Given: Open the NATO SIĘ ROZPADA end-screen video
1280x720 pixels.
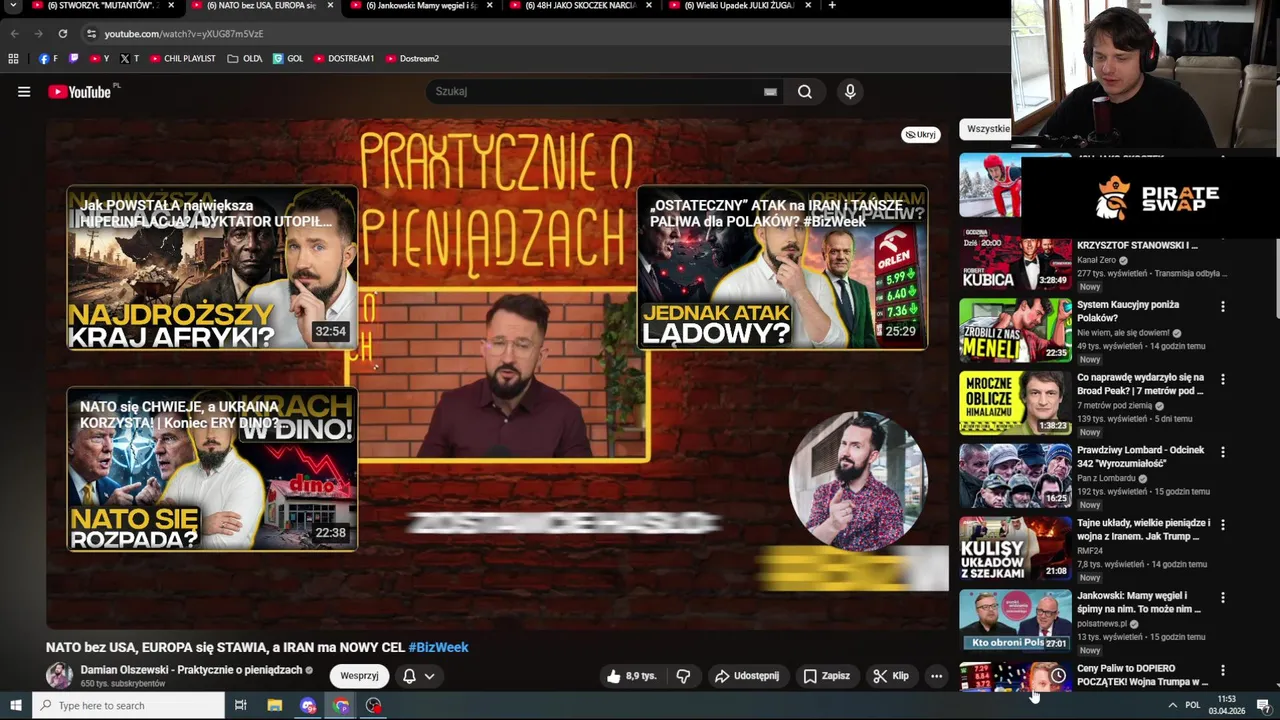Looking at the screenshot, I should [212, 469].
